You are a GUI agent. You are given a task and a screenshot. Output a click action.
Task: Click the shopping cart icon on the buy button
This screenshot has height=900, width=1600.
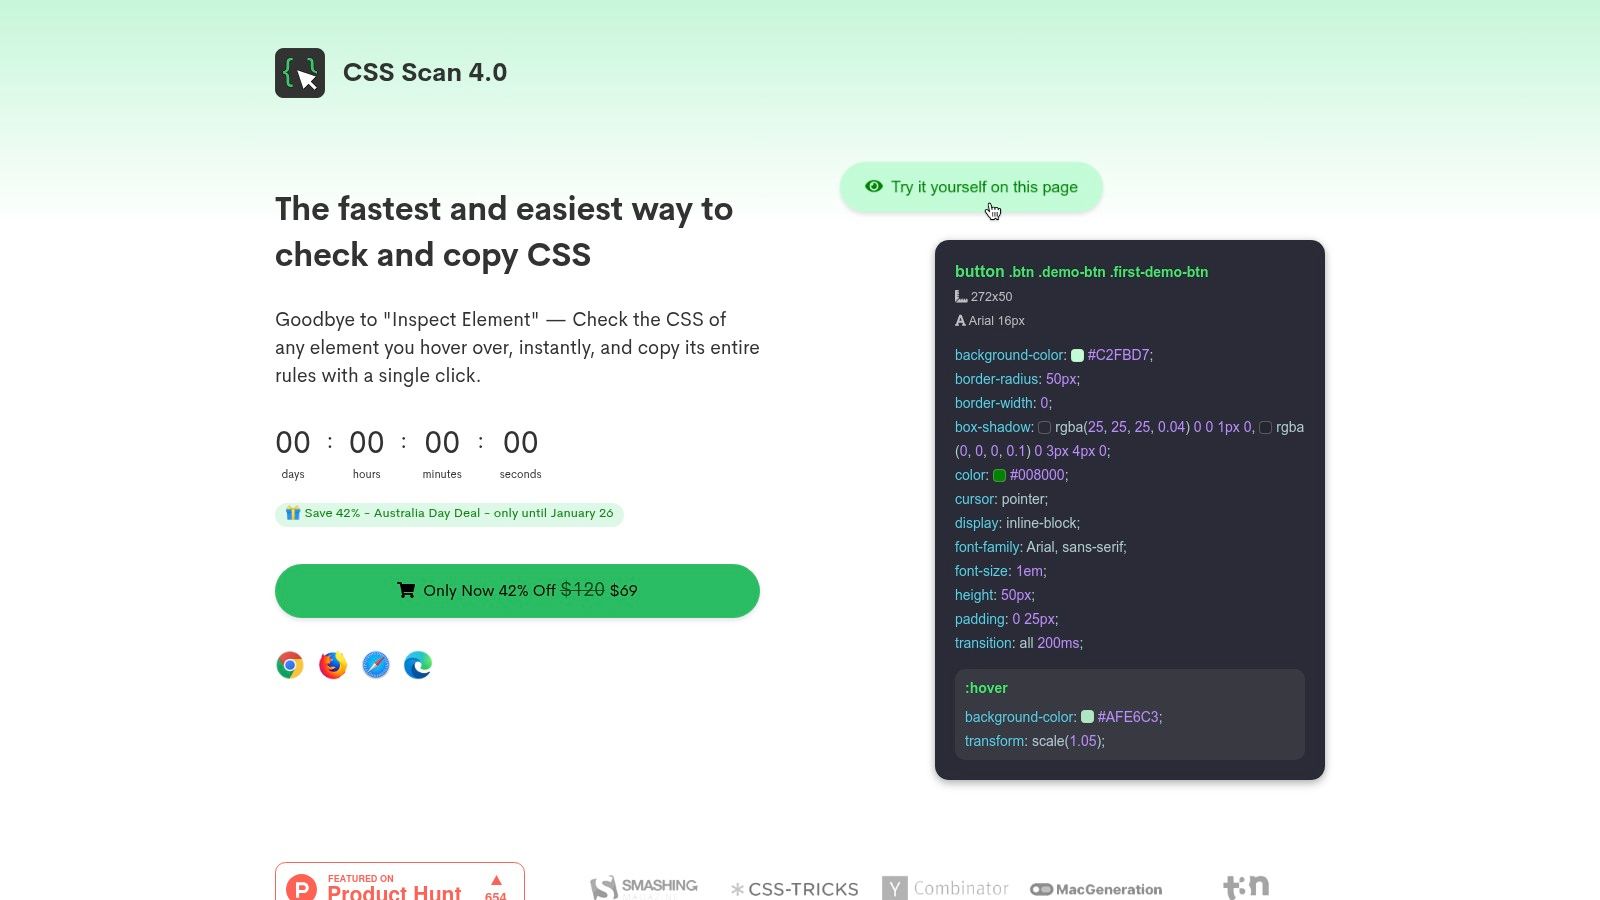406,590
